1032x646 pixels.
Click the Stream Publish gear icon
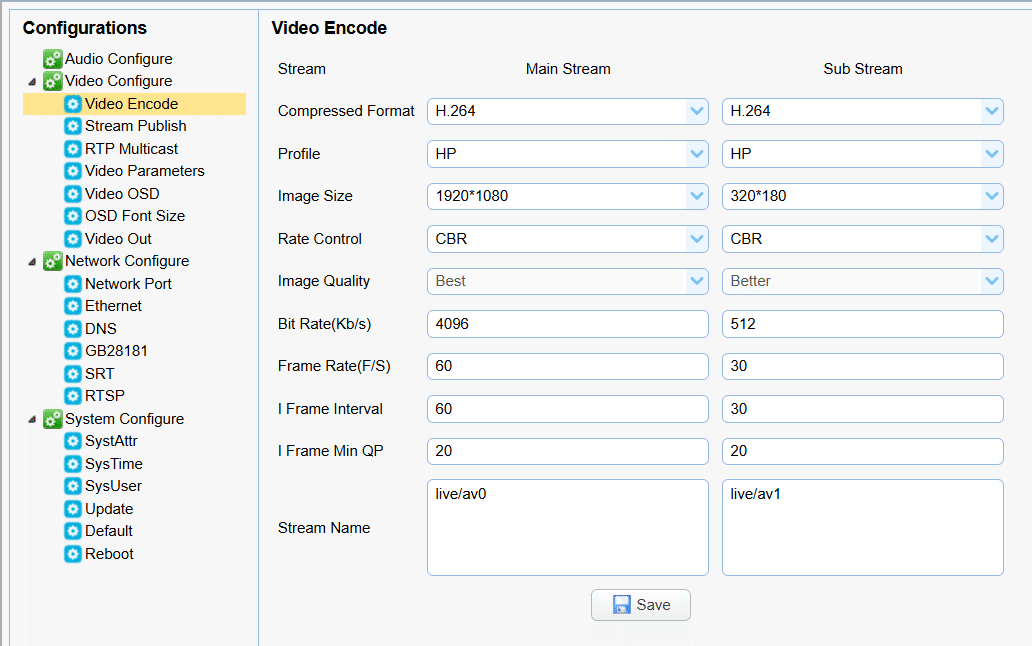click(x=73, y=126)
